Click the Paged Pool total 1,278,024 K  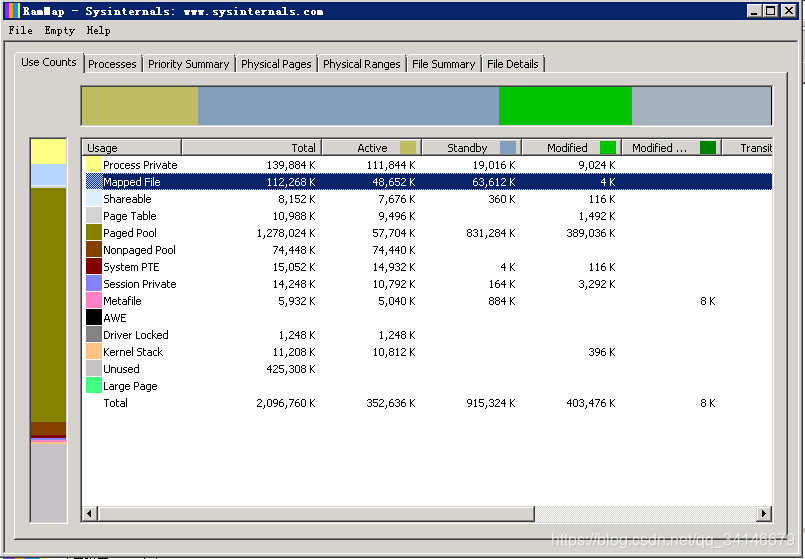(286, 233)
